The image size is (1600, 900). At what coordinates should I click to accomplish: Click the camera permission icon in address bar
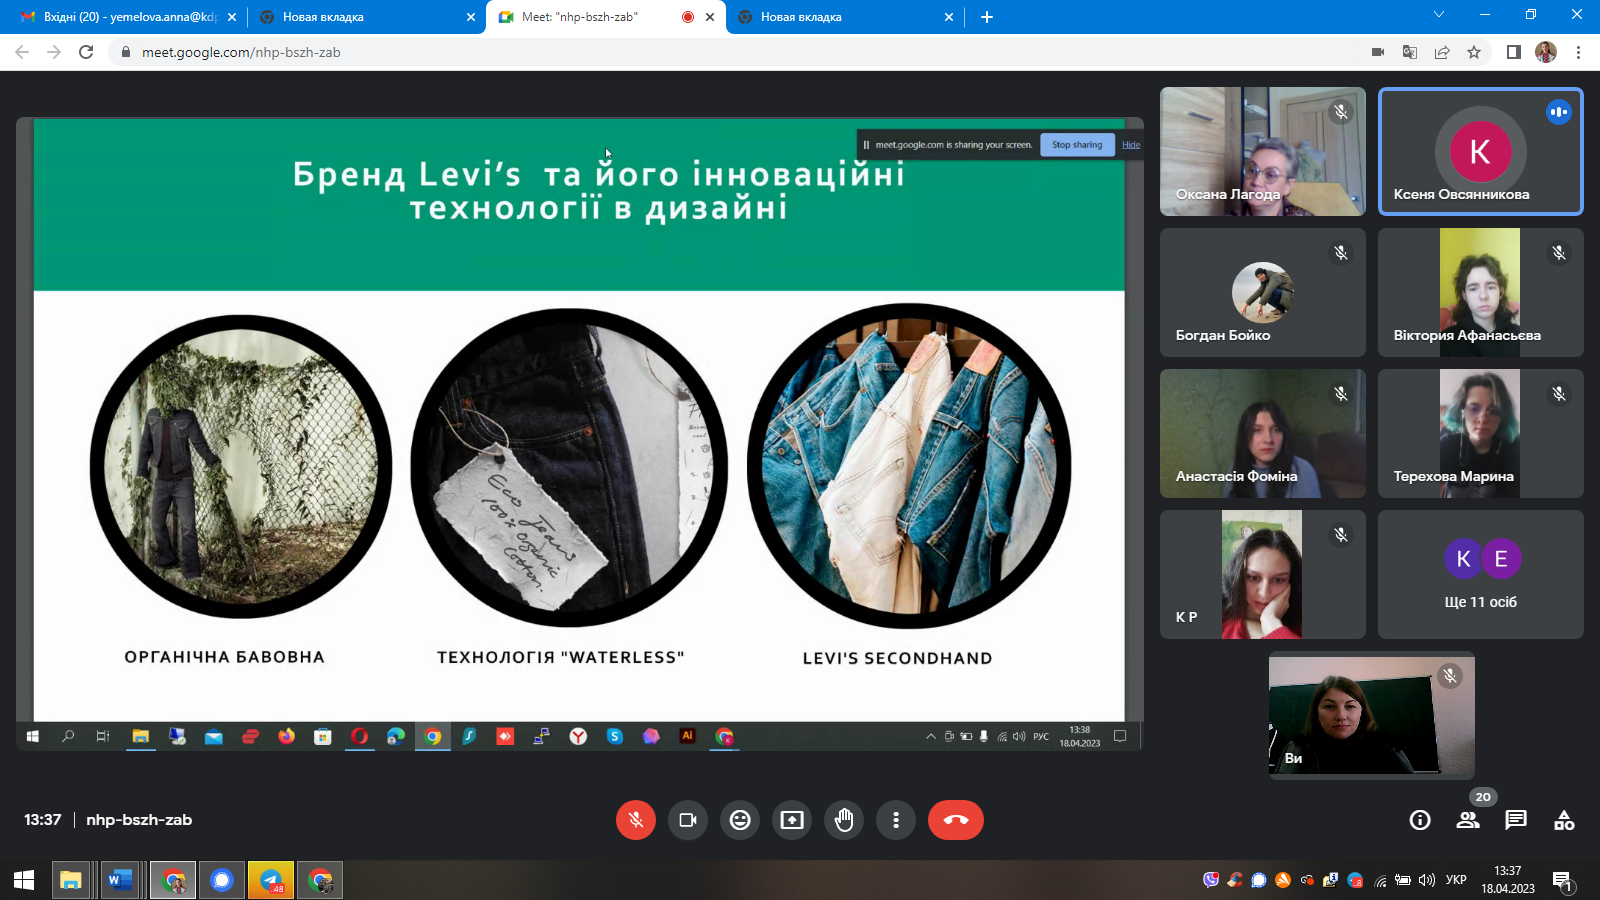1378,52
